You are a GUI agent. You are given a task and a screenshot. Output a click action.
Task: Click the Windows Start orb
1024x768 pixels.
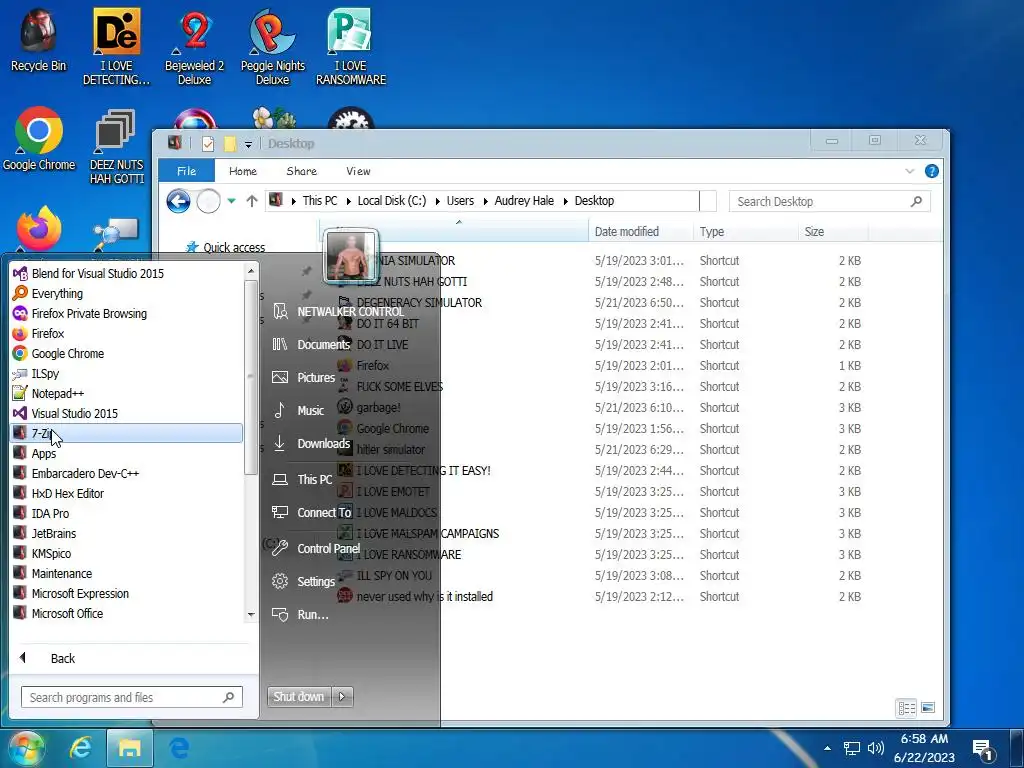(x=25, y=748)
